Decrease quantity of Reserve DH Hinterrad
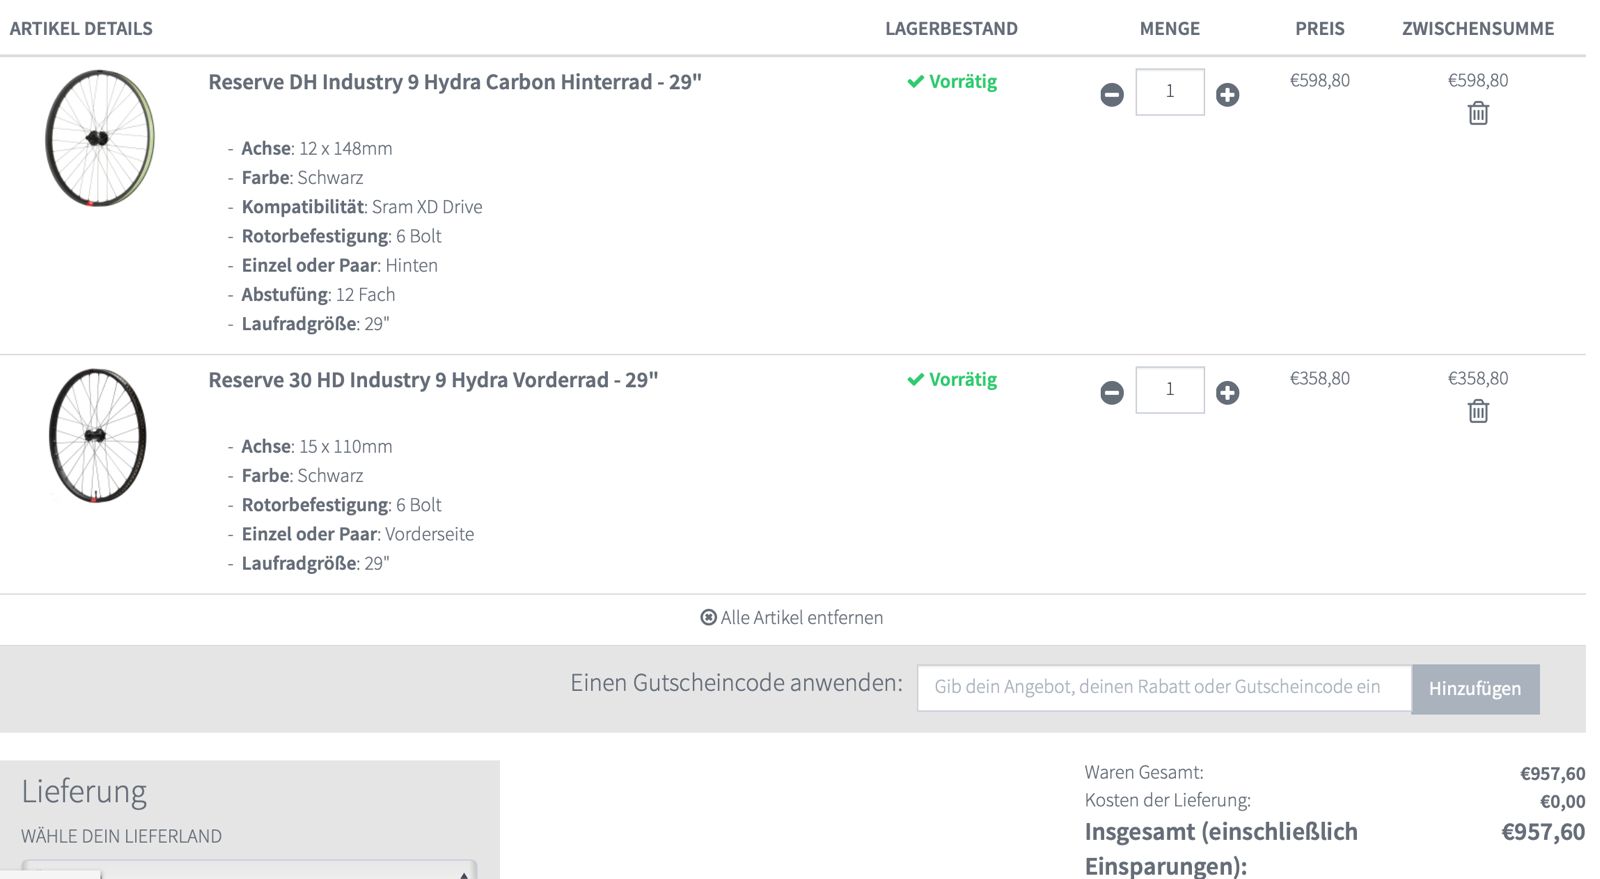The width and height of the screenshot is (1600, 879). [1112, 95]
